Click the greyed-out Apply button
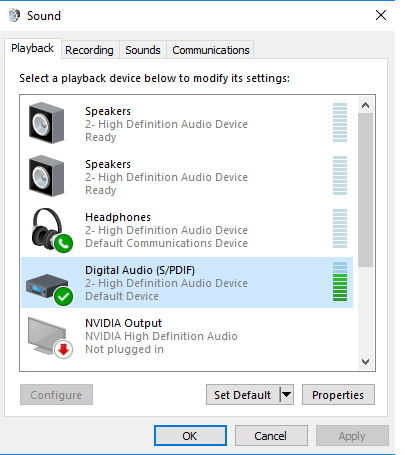 pyautogui.click(x=352, y=436)
